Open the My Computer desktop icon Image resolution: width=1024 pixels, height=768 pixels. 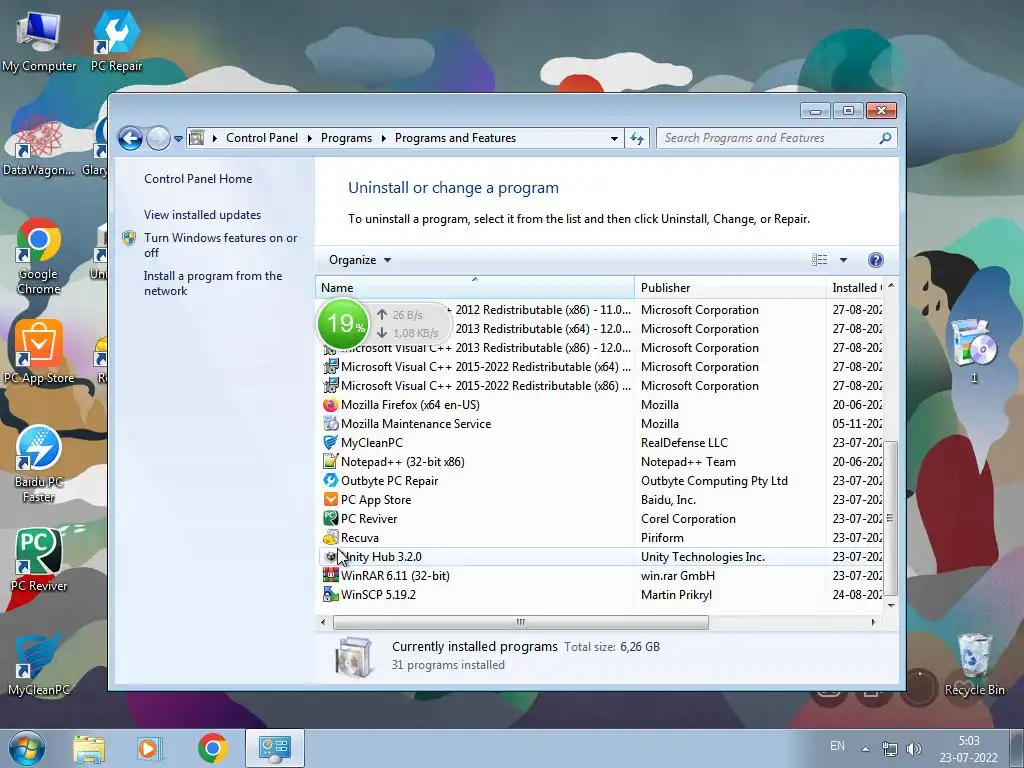click(39, 41)
